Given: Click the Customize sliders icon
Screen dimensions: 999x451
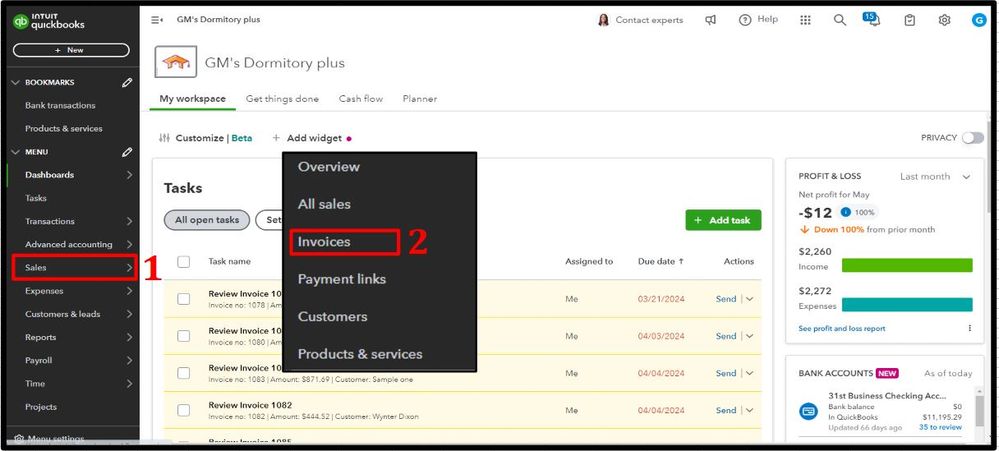Looking at the screenshot, I should (x=164, y=138).
